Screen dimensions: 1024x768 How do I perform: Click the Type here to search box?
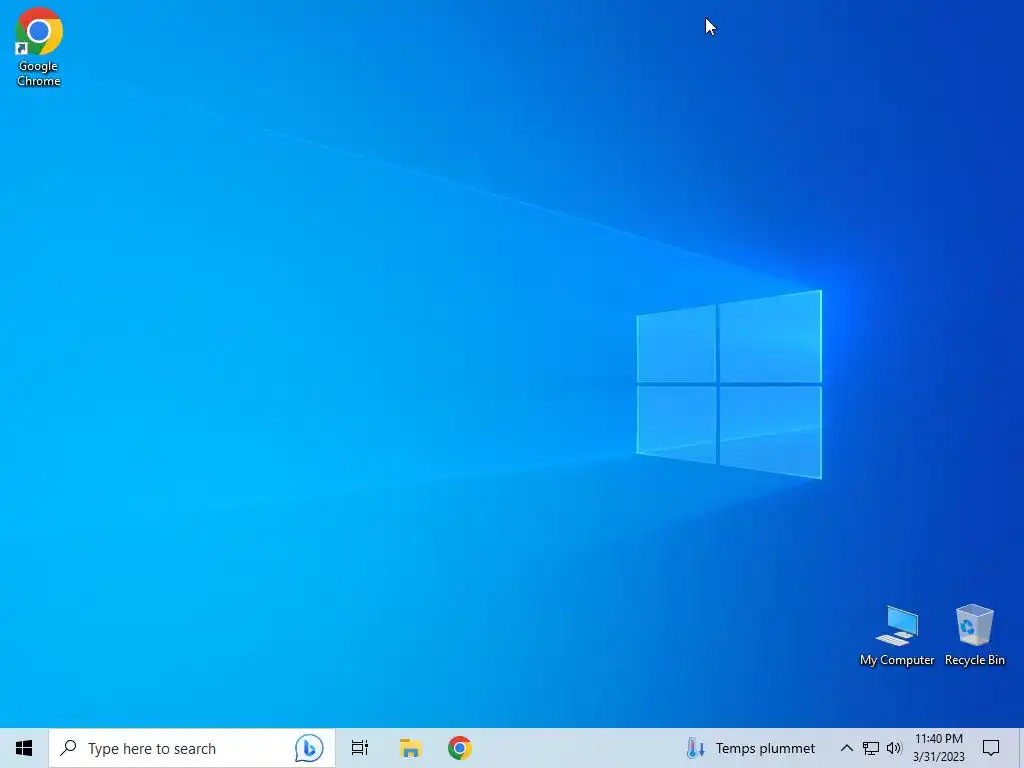(x=192, y=748)
